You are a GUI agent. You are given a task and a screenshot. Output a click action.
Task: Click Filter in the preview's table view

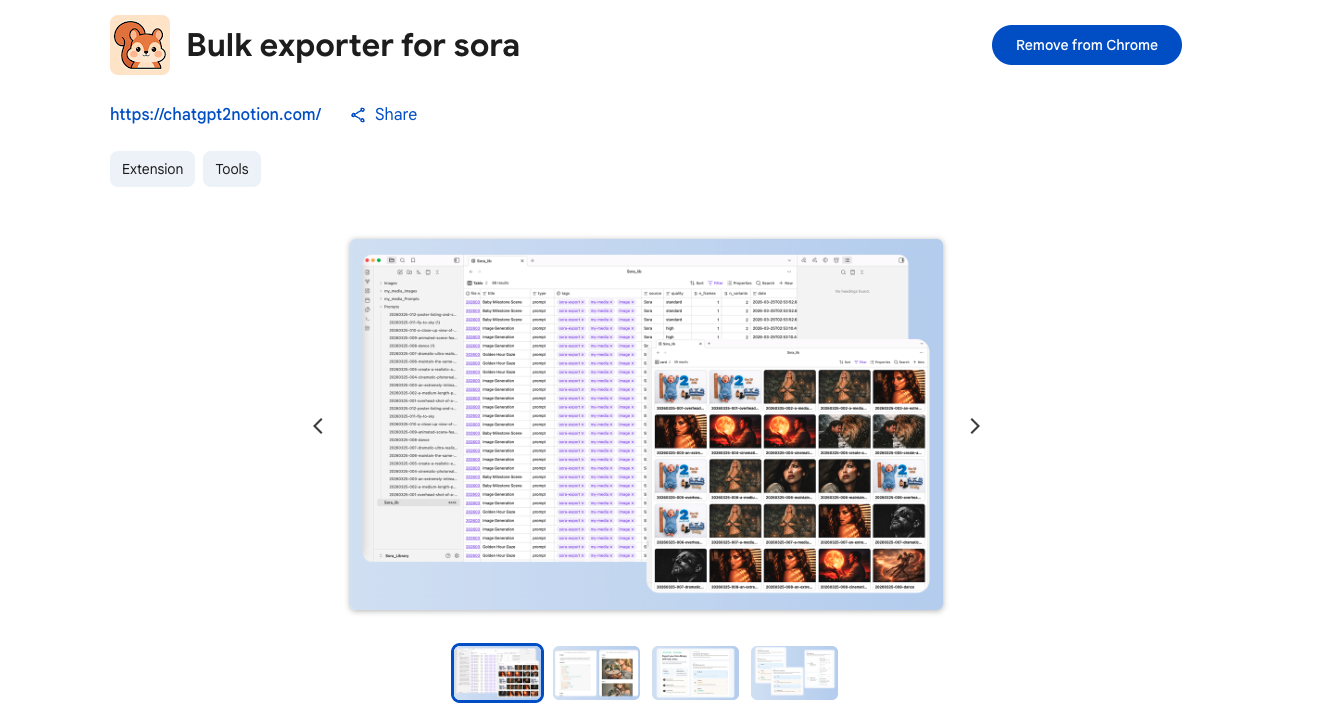(716, 283)
